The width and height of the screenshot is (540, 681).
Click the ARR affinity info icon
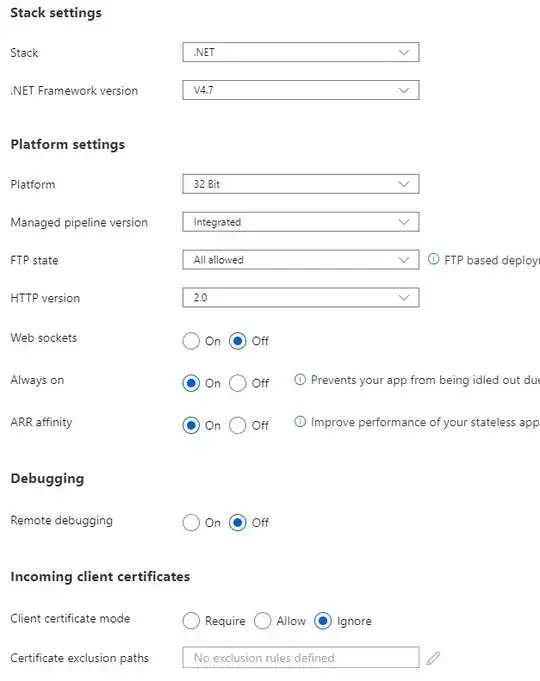(x=300, y=422)
